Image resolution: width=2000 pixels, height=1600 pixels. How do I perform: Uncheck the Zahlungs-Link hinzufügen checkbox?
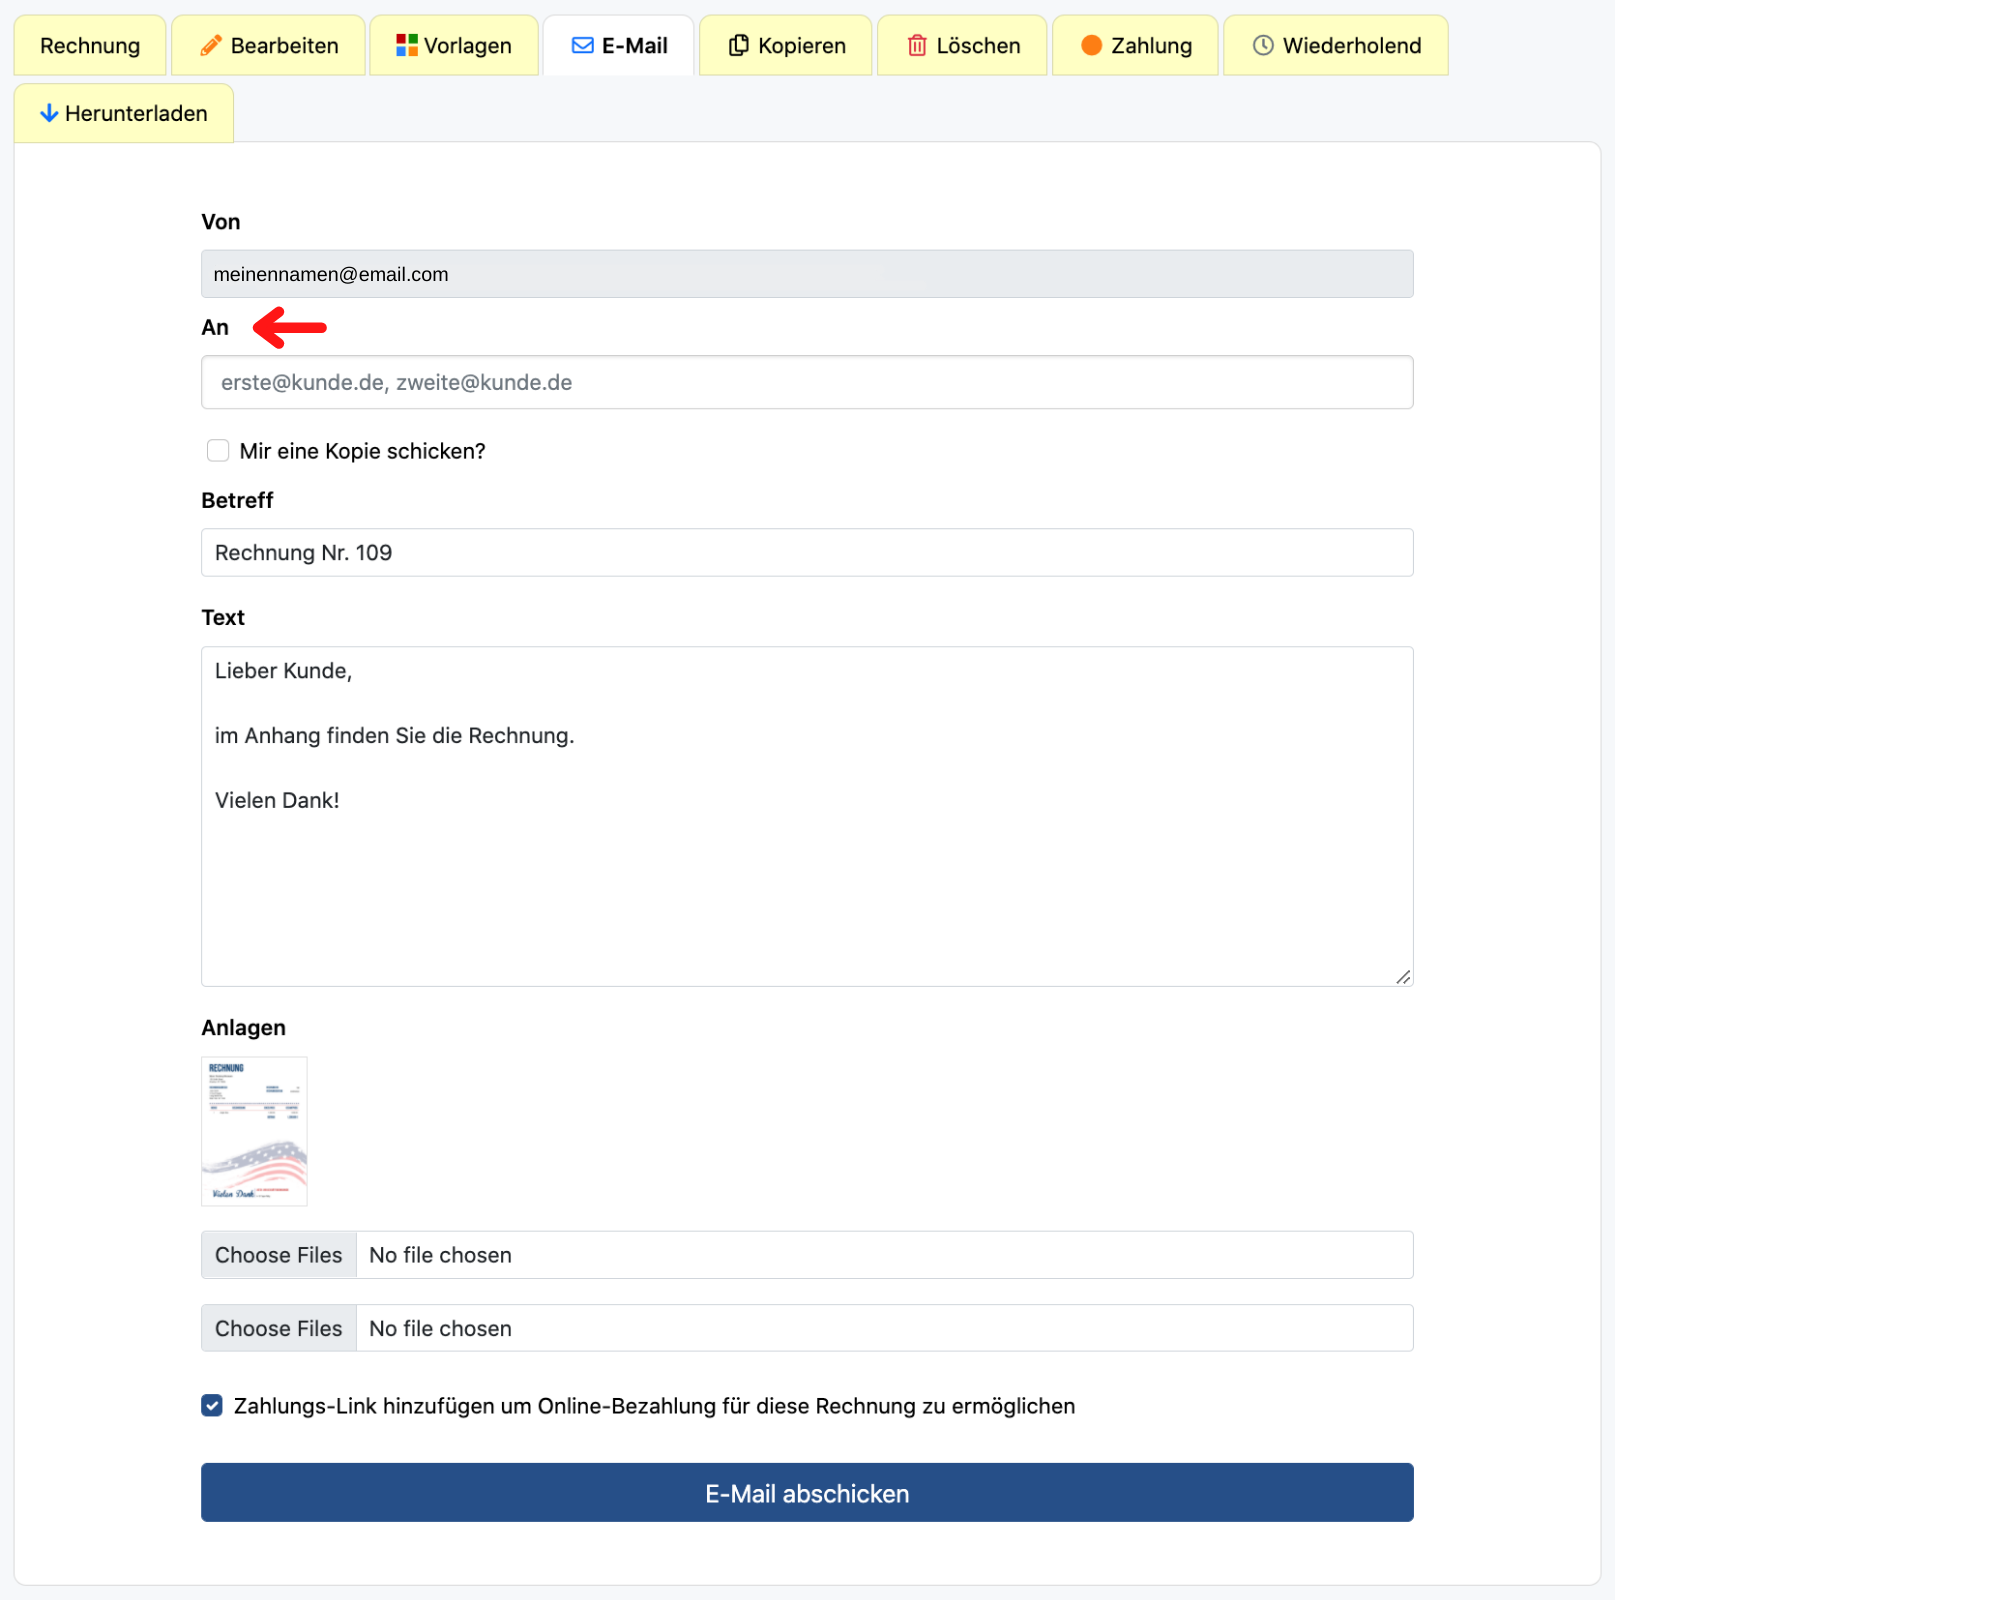pos(212,1406)
